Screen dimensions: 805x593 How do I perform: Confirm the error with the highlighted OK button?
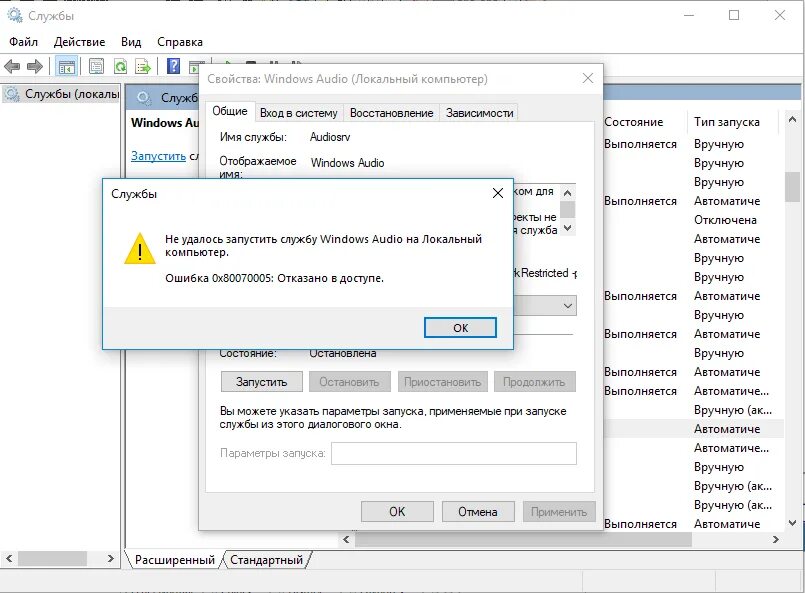460,328
